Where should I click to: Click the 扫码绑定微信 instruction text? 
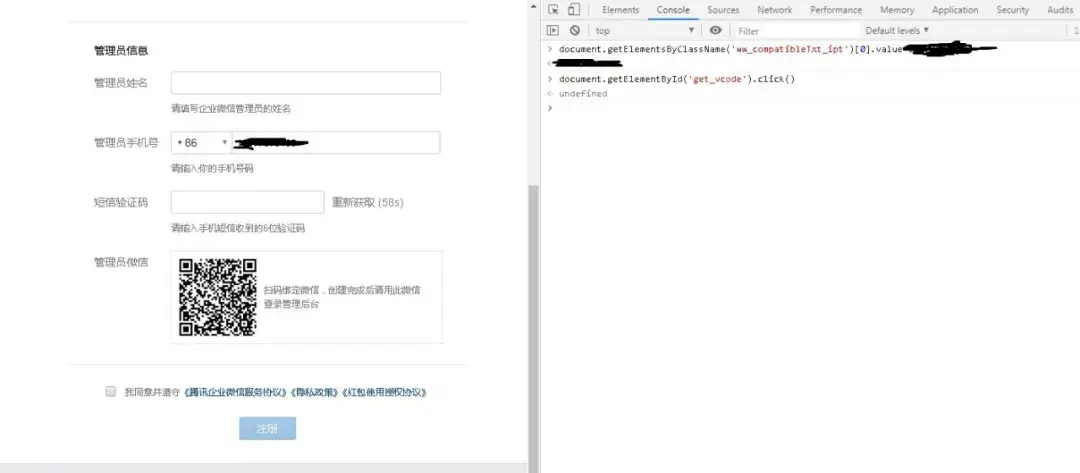point(342,297)
